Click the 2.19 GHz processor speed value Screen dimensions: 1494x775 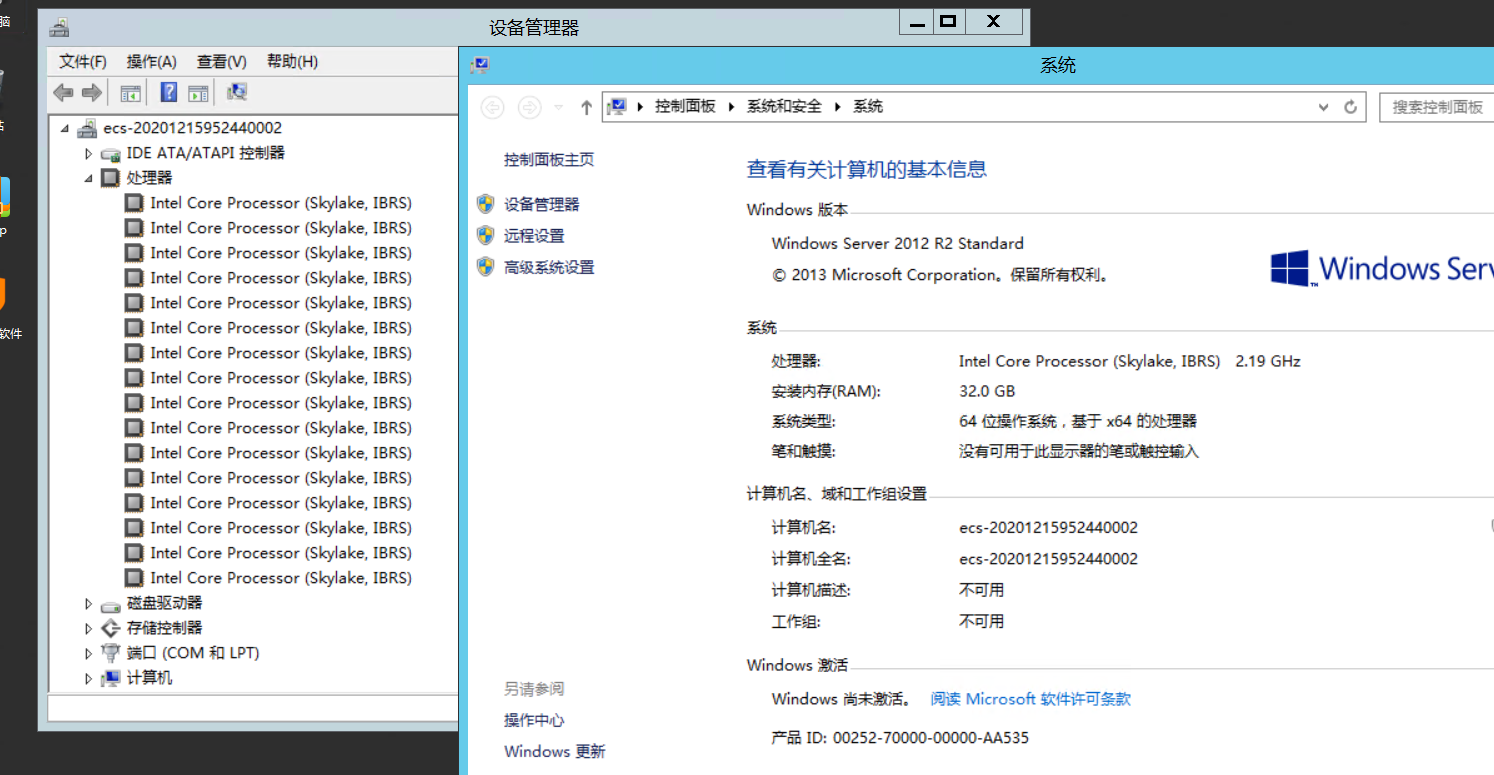coord(1268,361)
